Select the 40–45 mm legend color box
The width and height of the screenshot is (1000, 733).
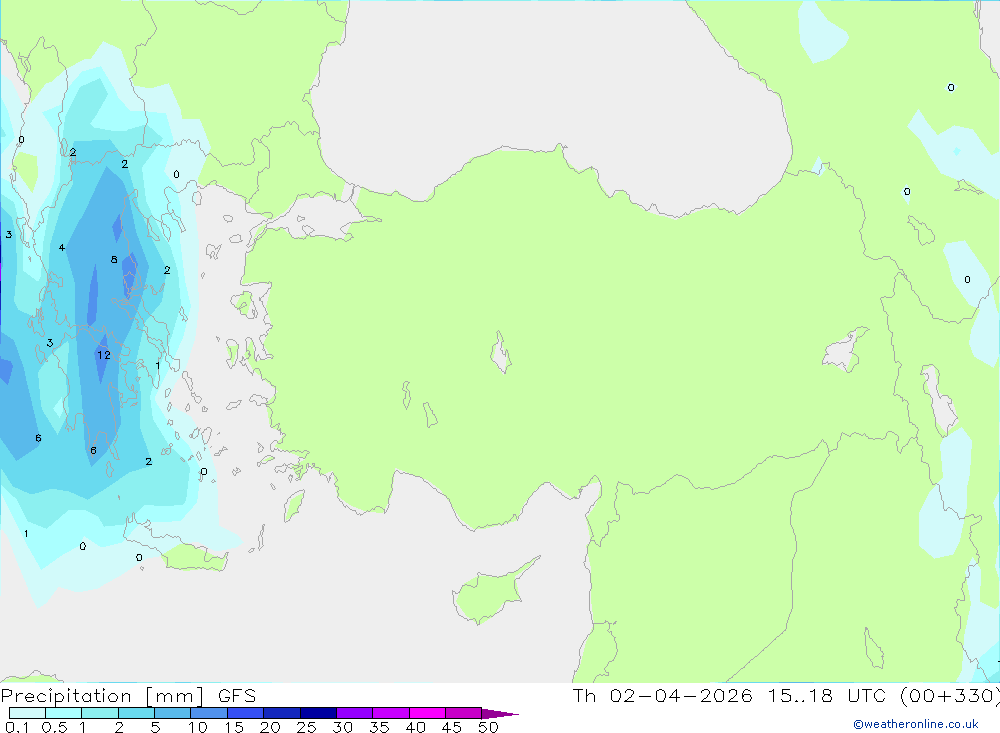[427, 713]
